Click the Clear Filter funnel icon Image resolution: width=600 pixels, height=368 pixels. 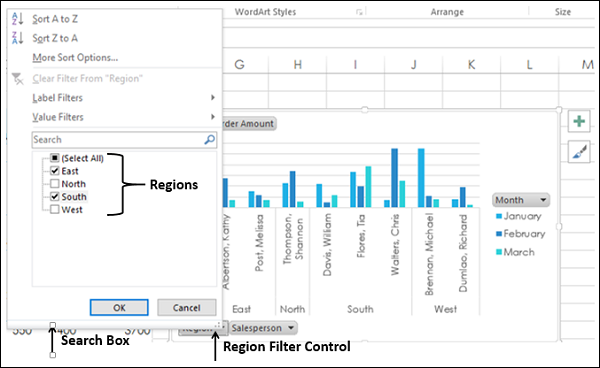[18, 79]
